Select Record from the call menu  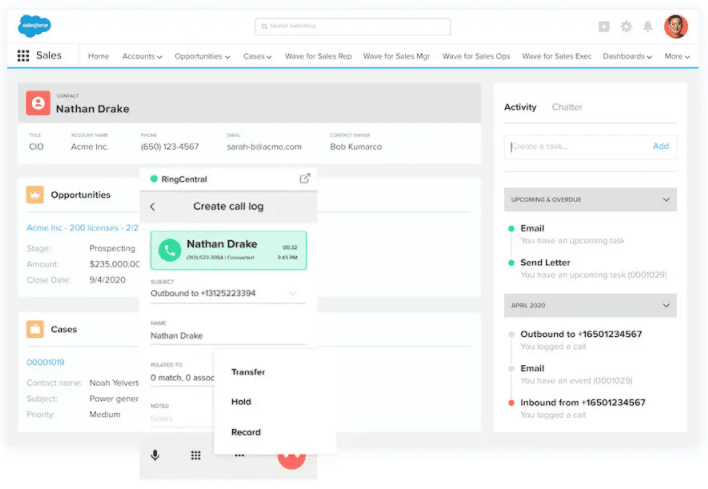(x=246, y=432)
